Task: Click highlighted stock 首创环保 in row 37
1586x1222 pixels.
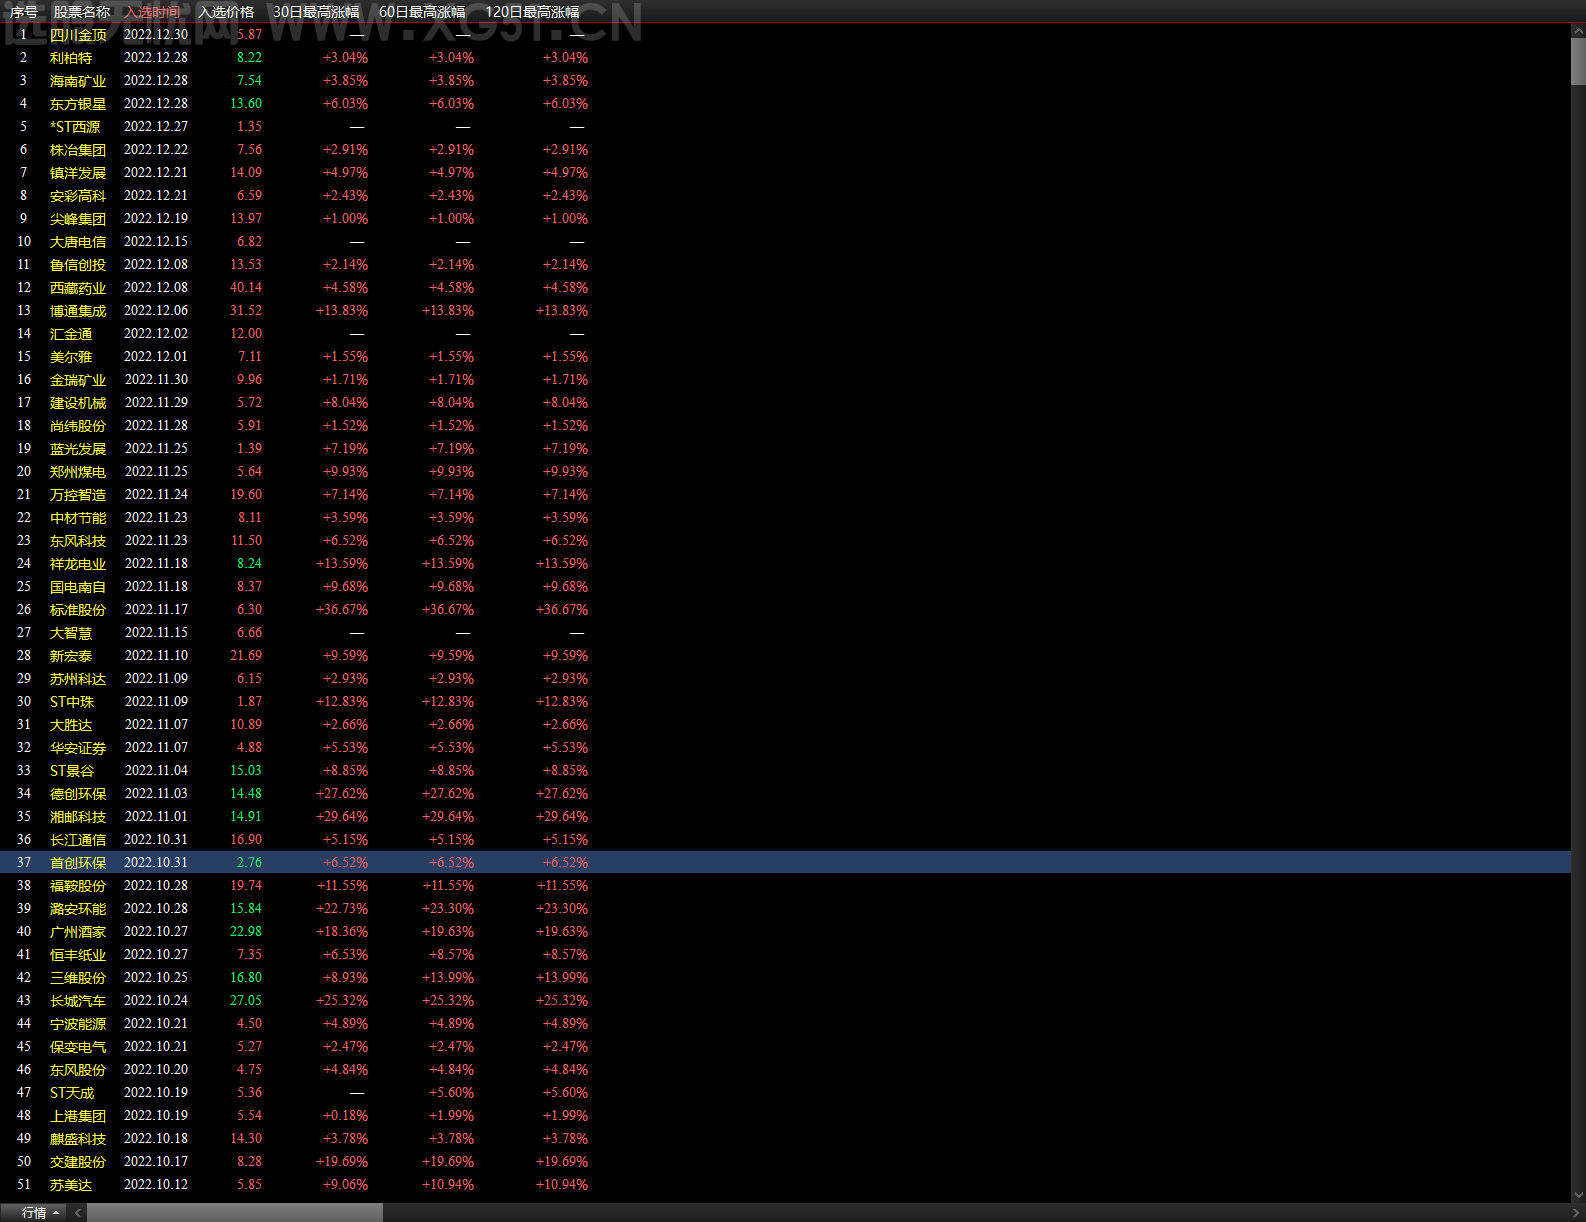Action: pos(78,863)
